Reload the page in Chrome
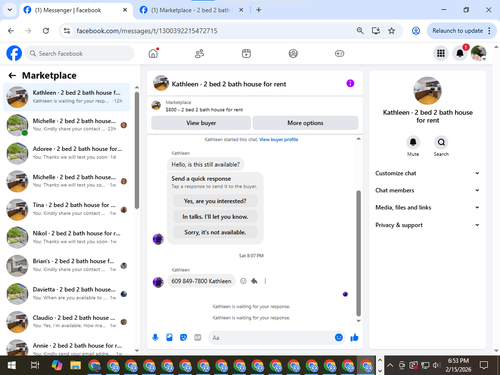The height and width of the screenshot is (375, 500). (x=46, y=31)
